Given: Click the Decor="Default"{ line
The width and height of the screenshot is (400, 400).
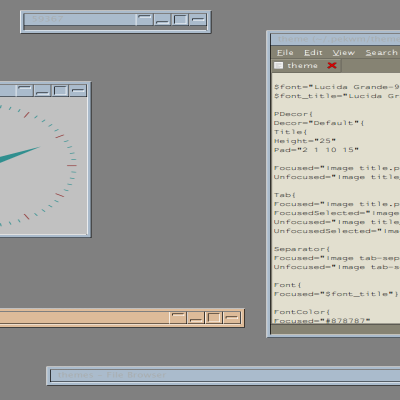Looking at the screenshot, I should click(319, 123).
